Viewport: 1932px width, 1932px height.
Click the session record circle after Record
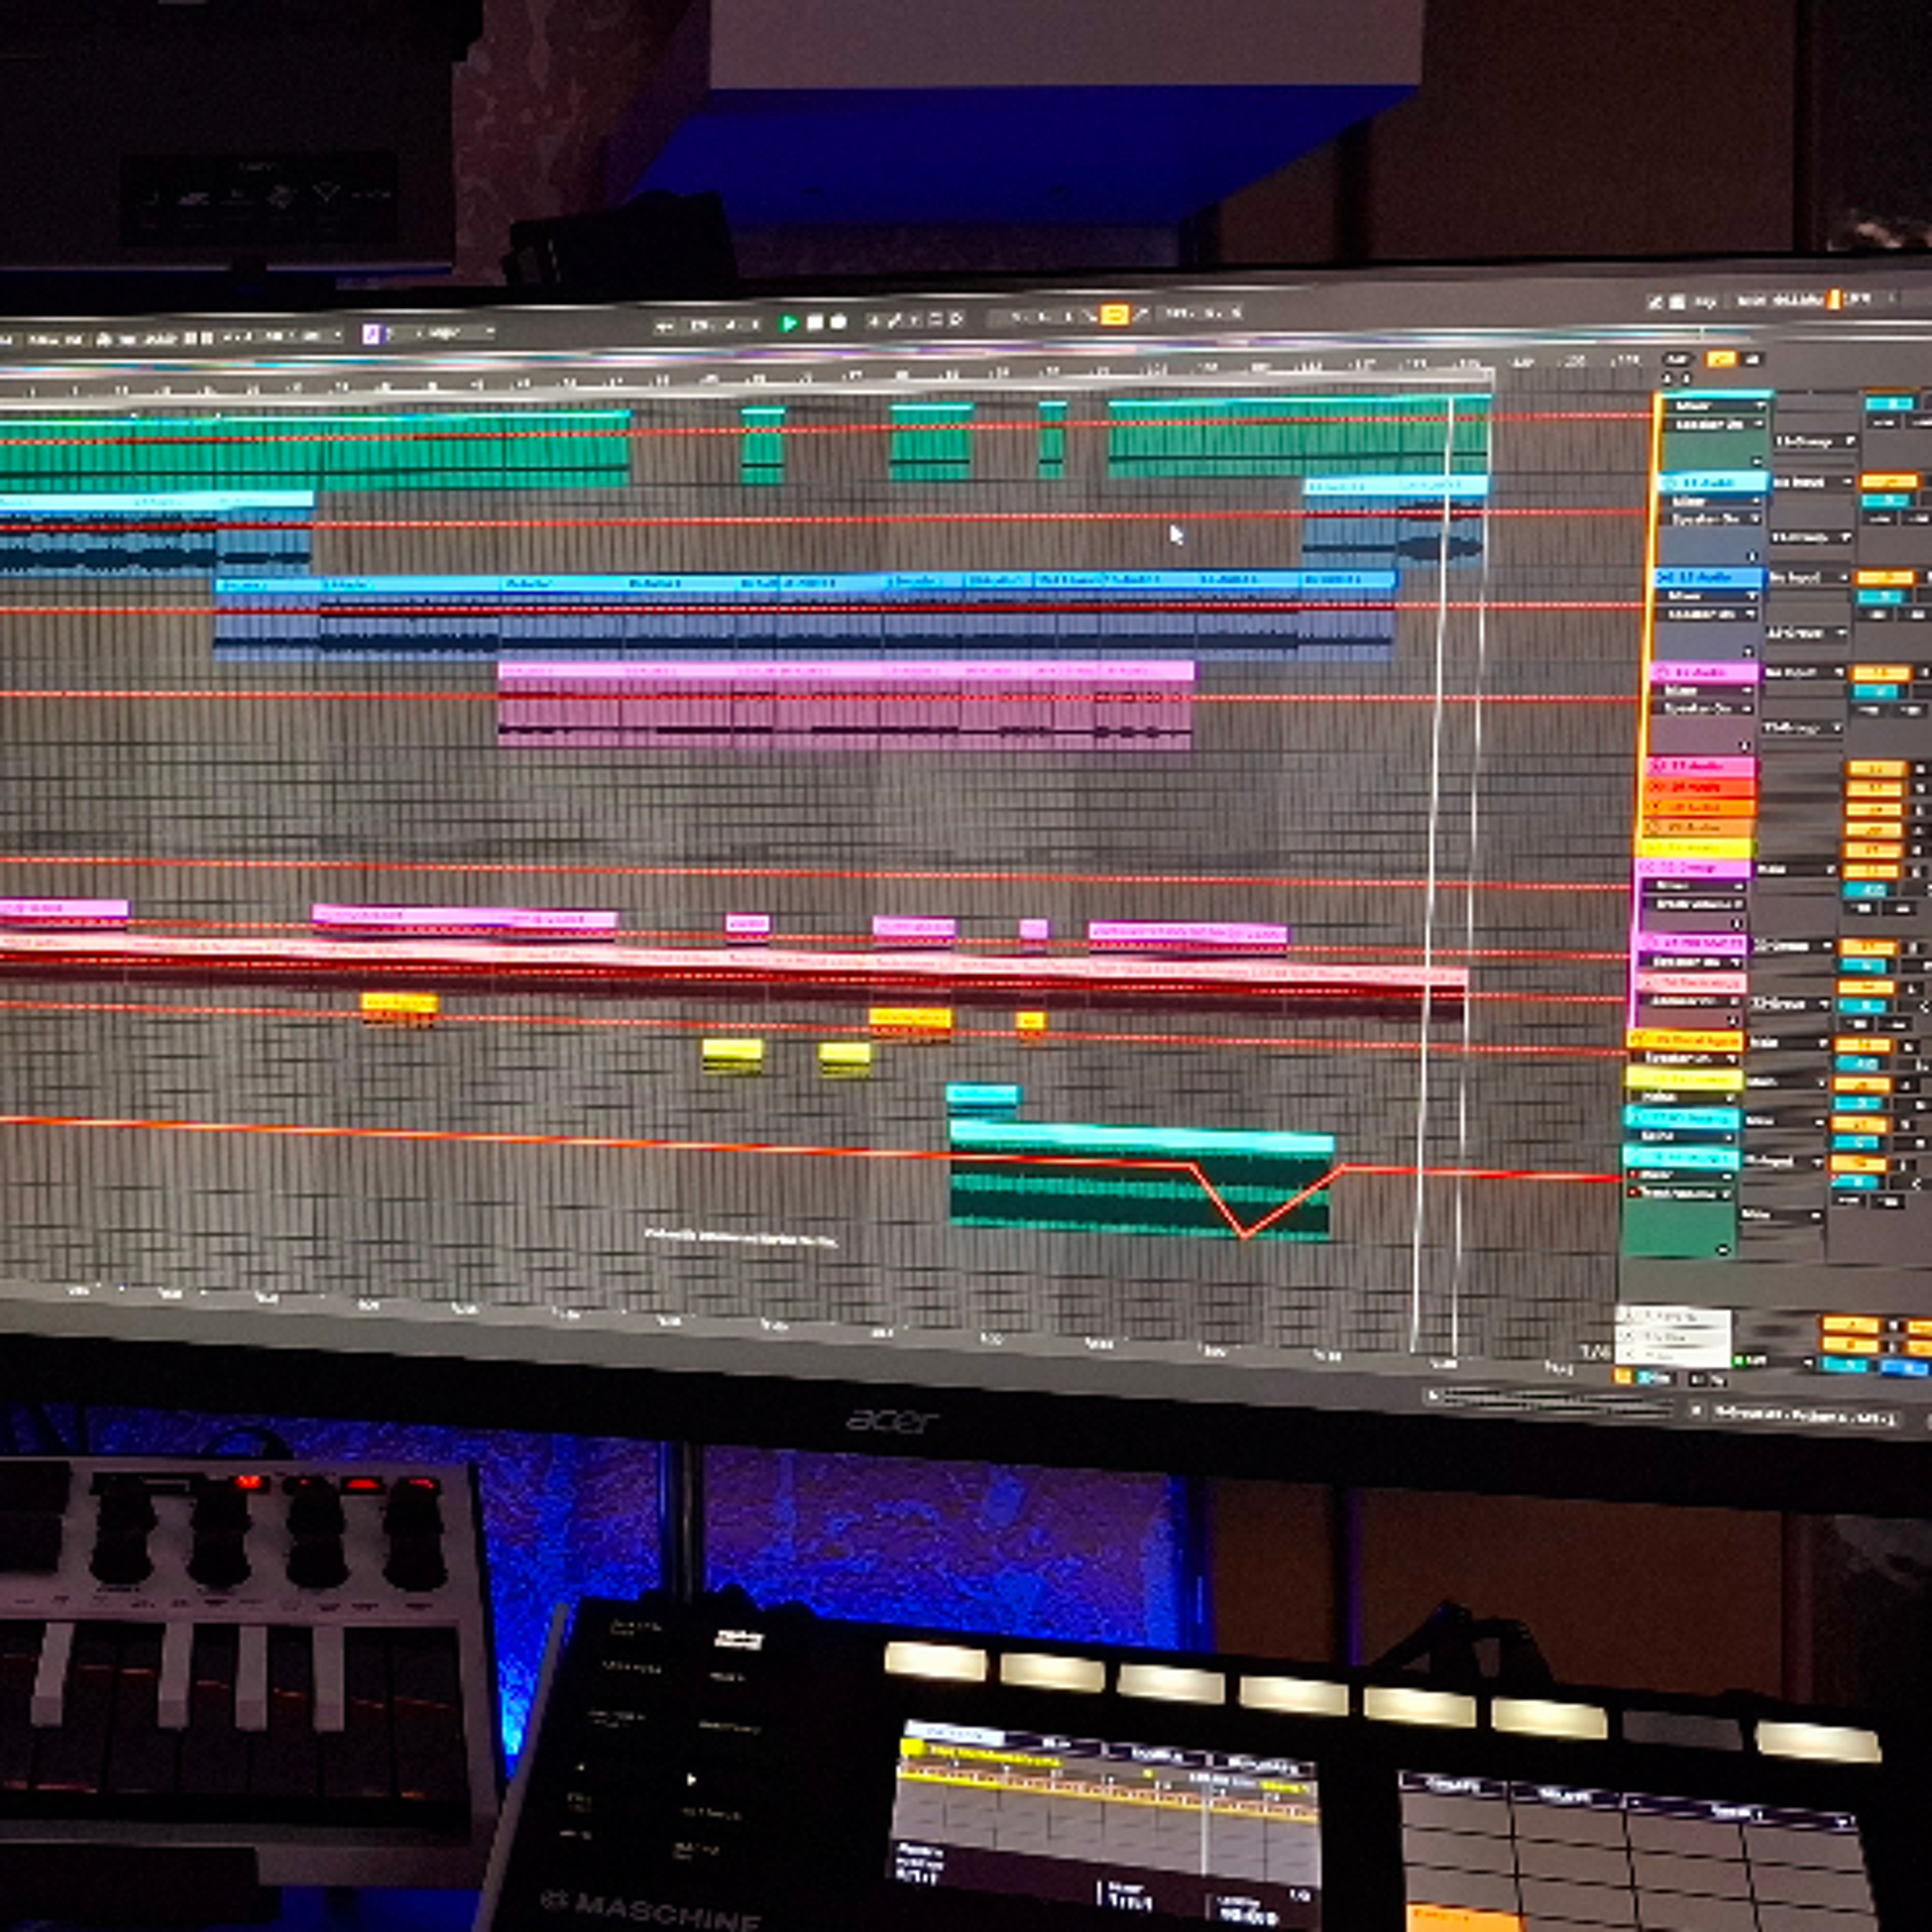[957, 319]
